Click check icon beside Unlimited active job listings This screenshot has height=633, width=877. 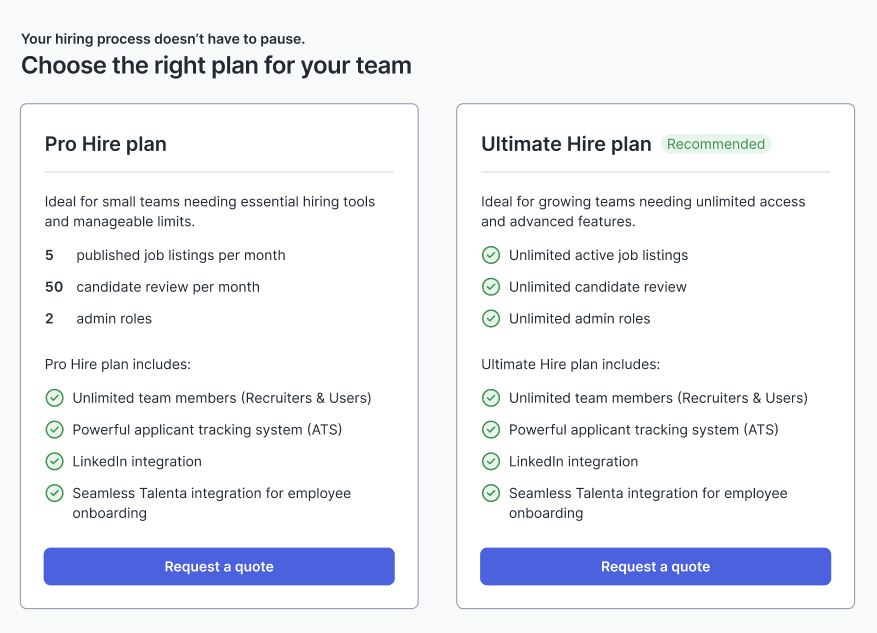point(491,255)
